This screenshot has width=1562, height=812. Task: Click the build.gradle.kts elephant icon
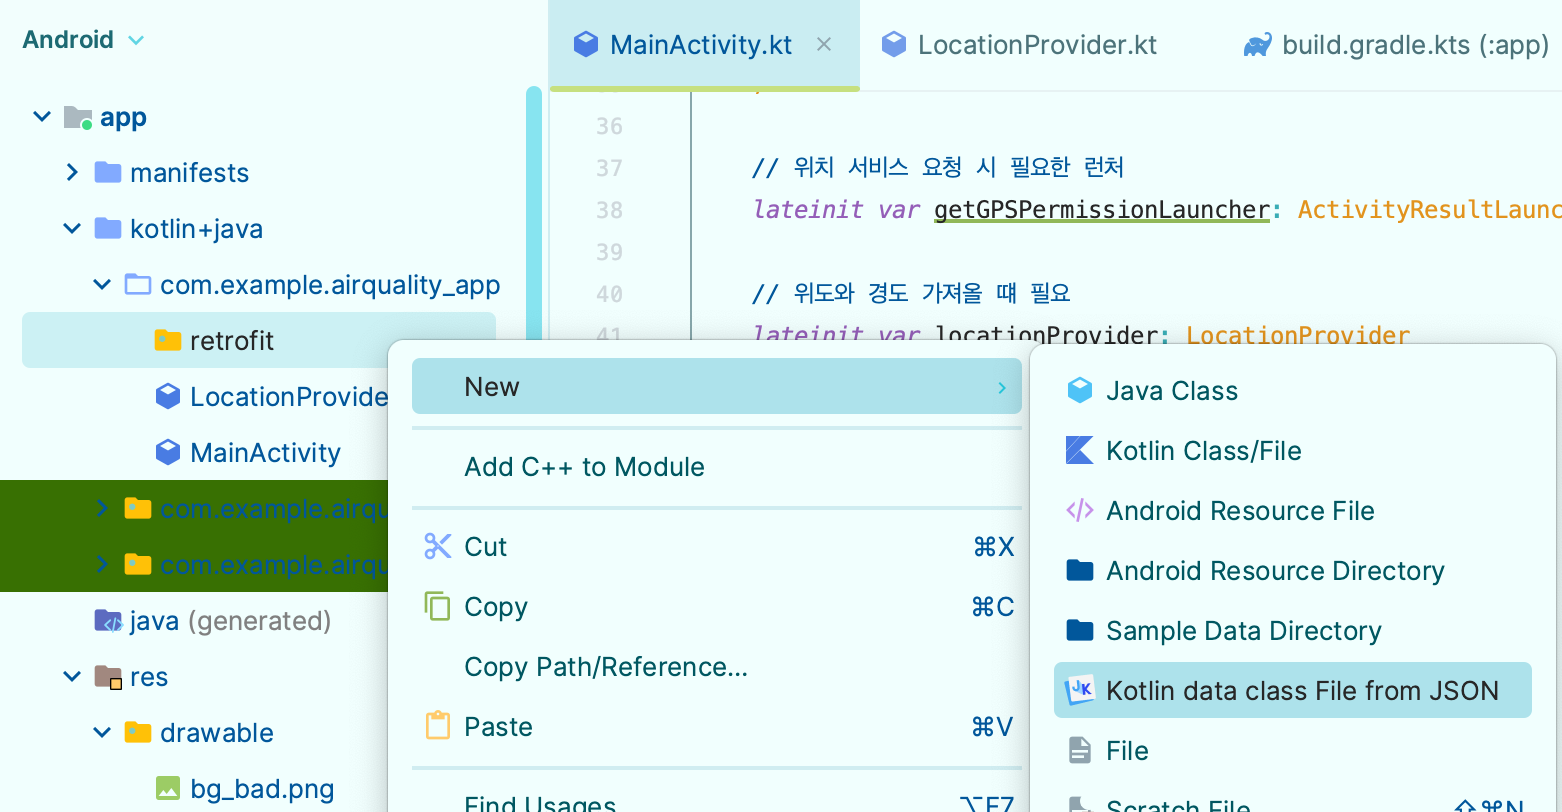point(1257,45)
